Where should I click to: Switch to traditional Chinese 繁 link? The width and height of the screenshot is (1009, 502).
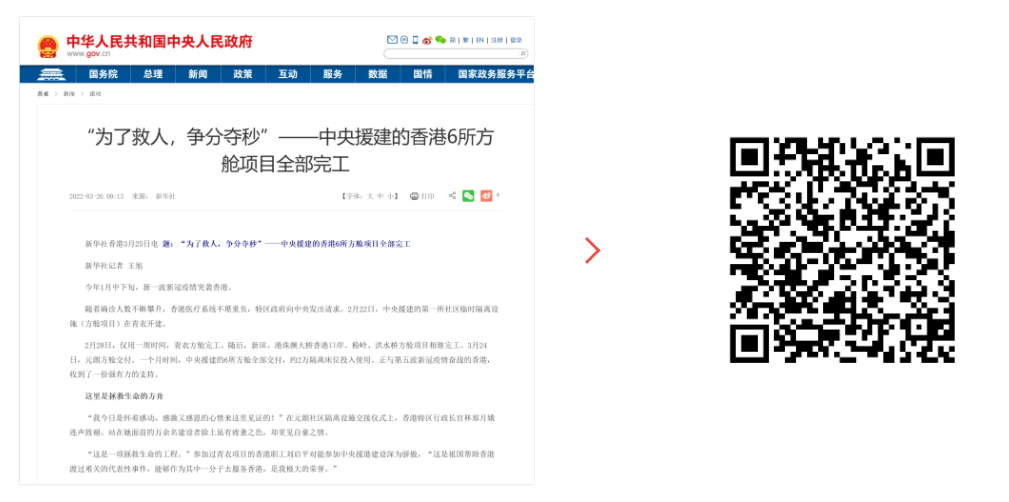(x=466, y=40)
